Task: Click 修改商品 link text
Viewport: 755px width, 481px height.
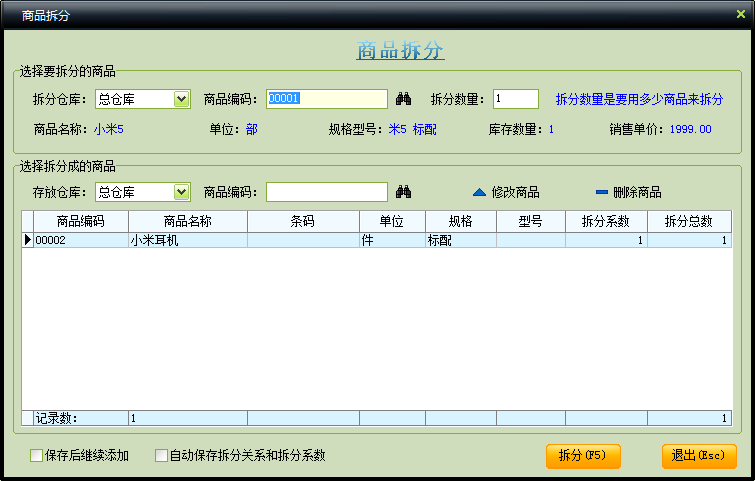Action: 515,192
